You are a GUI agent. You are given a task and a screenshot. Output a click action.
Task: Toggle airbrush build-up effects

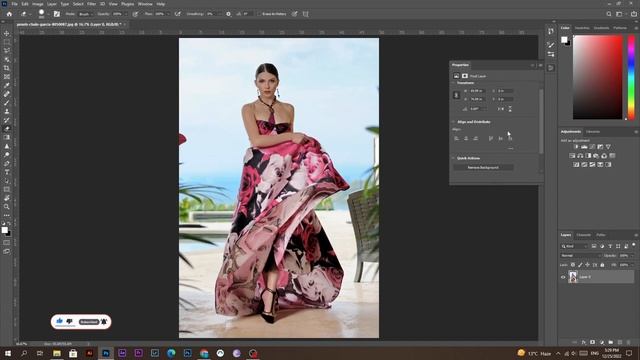point(178,14)
